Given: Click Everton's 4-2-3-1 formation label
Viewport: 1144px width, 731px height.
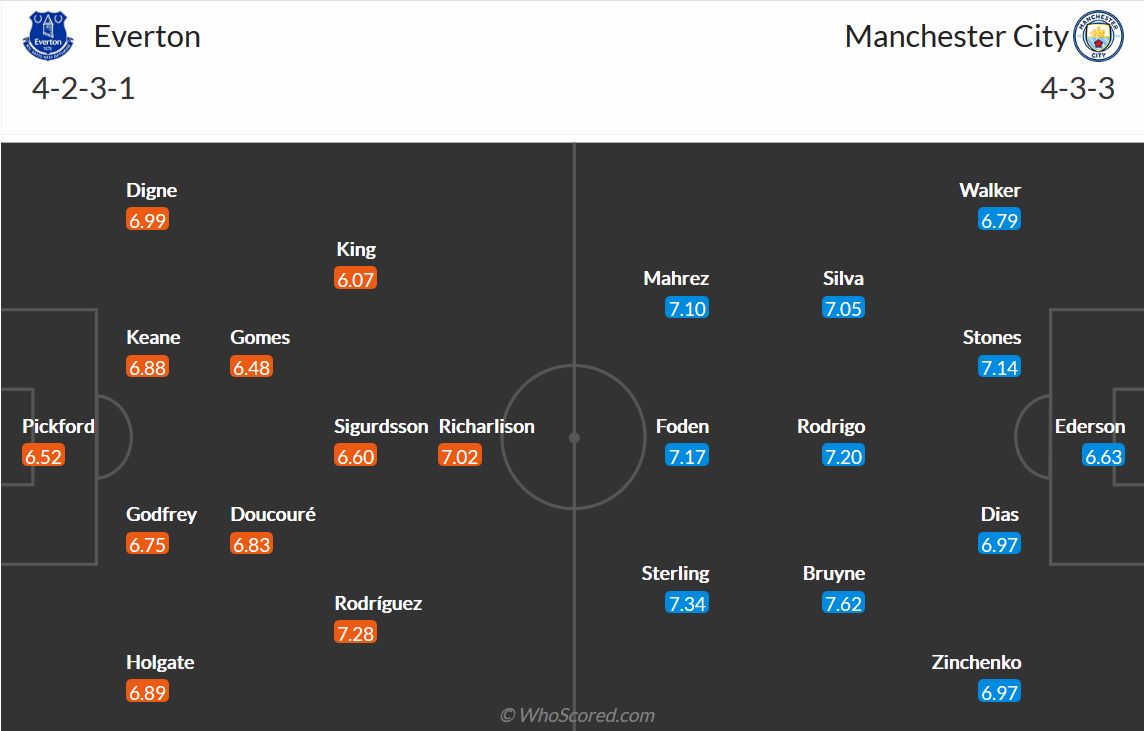Looking at the screenshot, I should coord(83,89).
